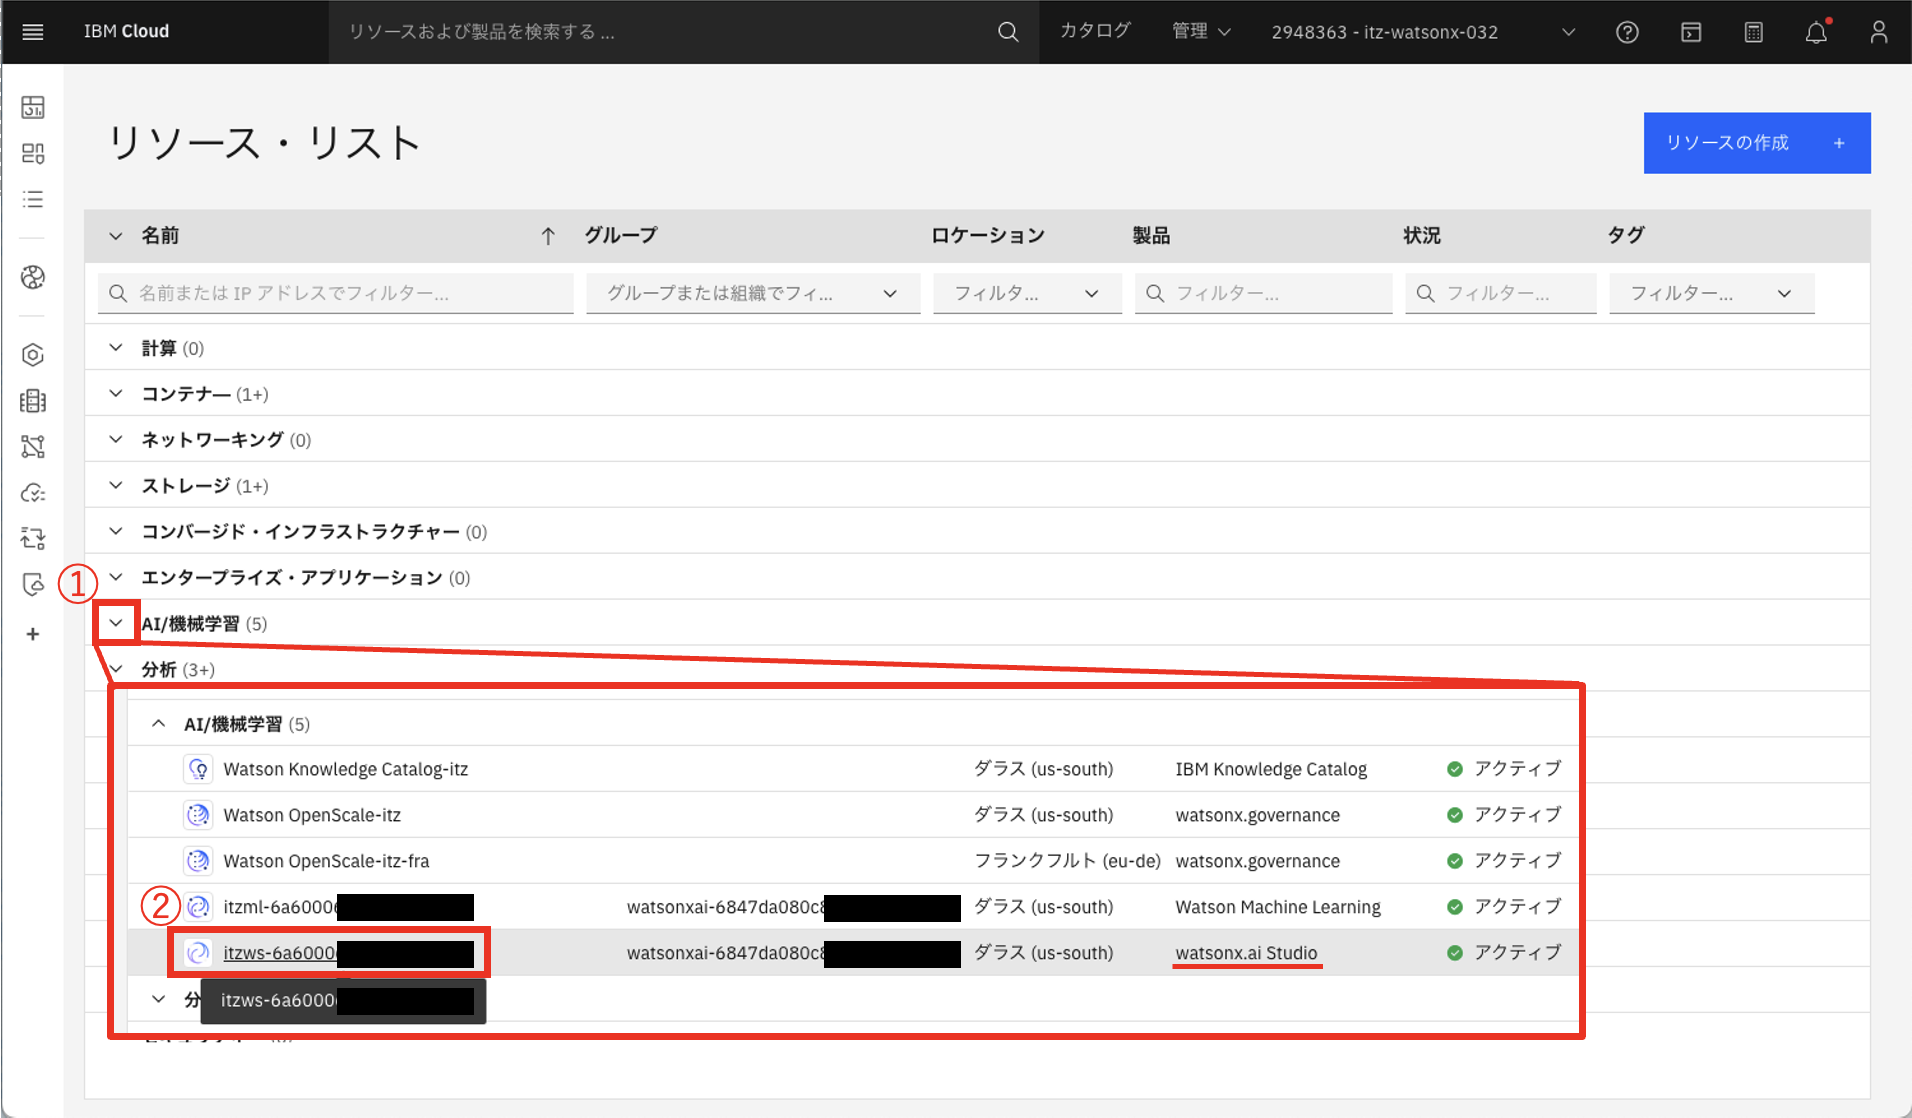The height and width of the screenshot is (1118, 1912).
Task: Open the user profile icon
Action: 1878,32
